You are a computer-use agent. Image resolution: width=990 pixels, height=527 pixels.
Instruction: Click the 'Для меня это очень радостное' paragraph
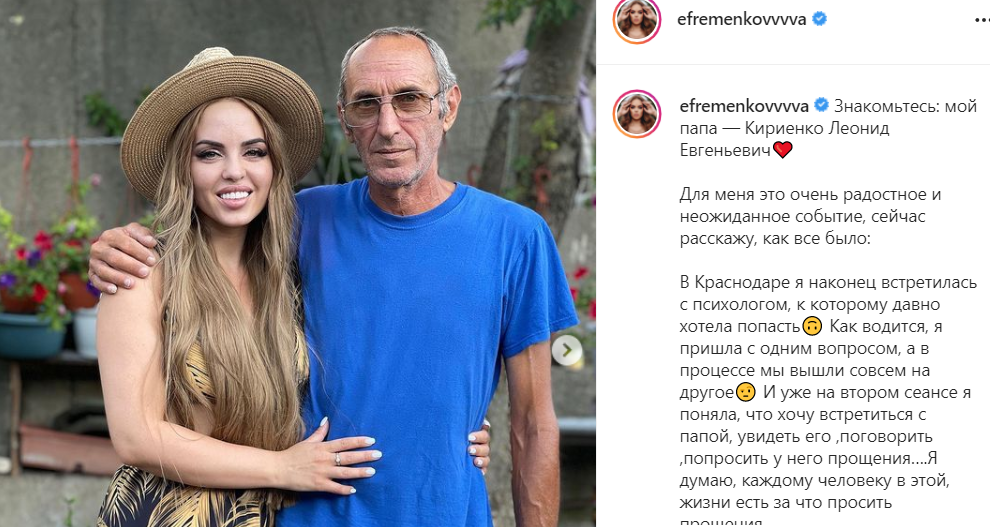pos(811,216)
